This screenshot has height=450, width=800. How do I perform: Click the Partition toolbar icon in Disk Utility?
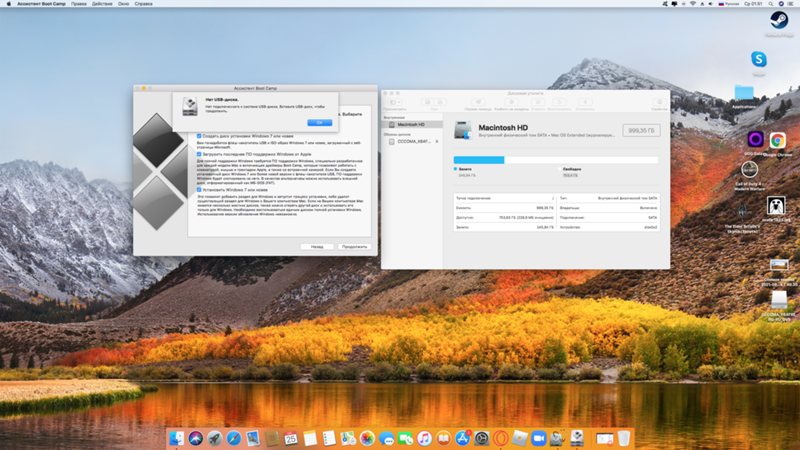tap(511, 102)
